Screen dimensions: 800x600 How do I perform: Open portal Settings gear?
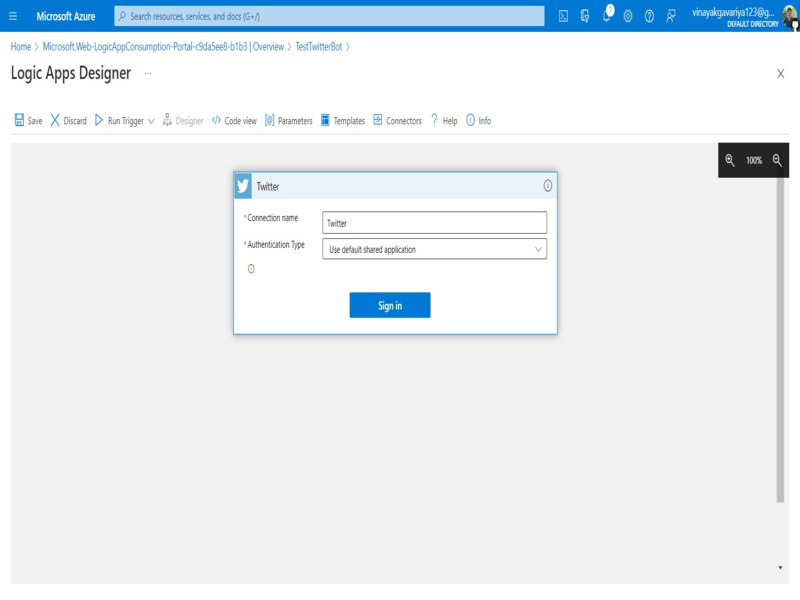point(628,16)
